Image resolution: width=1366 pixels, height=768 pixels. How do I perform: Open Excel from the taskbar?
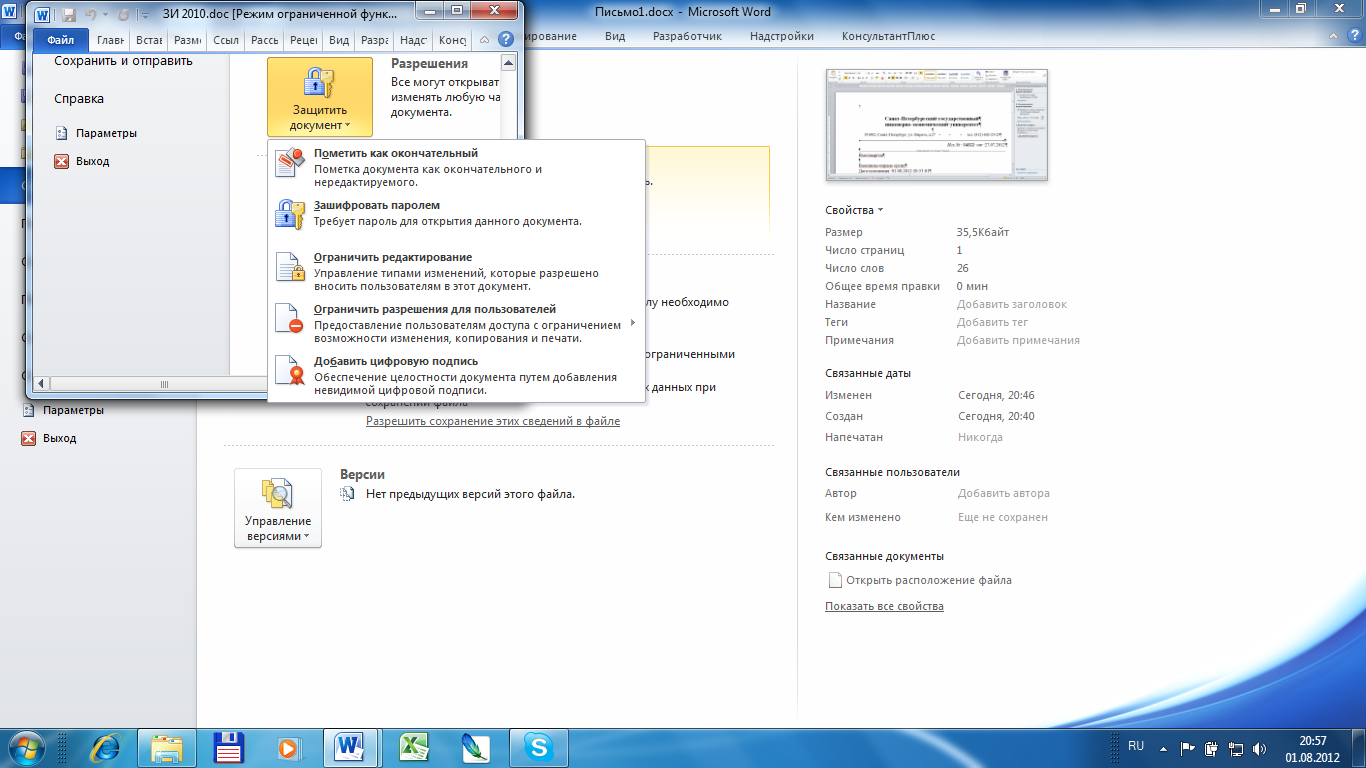(414, 747)
